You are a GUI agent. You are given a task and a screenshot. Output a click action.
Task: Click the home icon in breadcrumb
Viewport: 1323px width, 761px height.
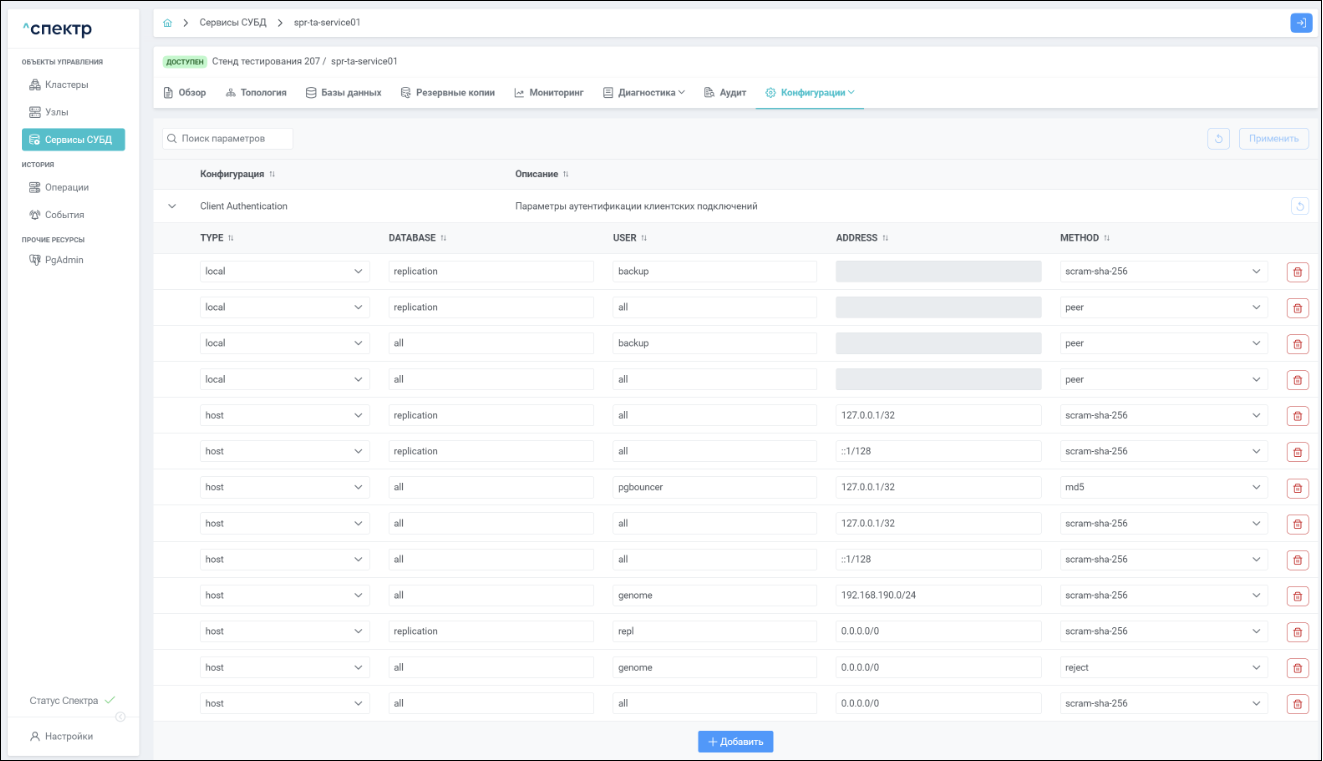pyautogui.click(x=168, y=23)
